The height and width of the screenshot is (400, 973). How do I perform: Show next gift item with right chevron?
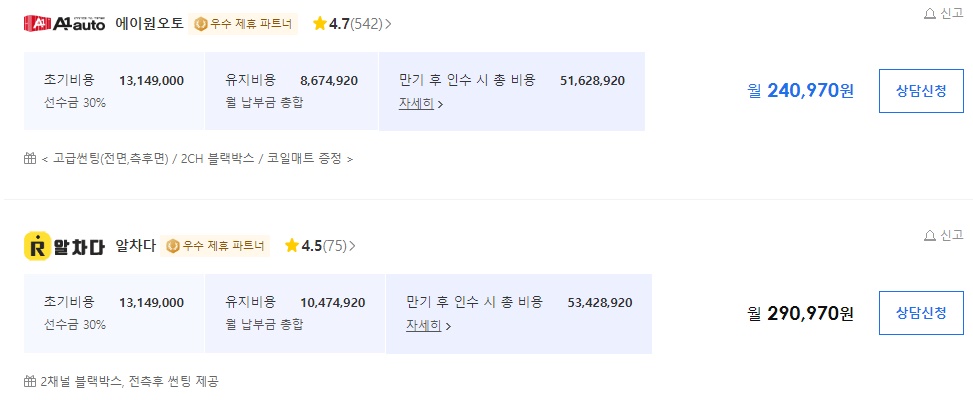click(350, 159)
